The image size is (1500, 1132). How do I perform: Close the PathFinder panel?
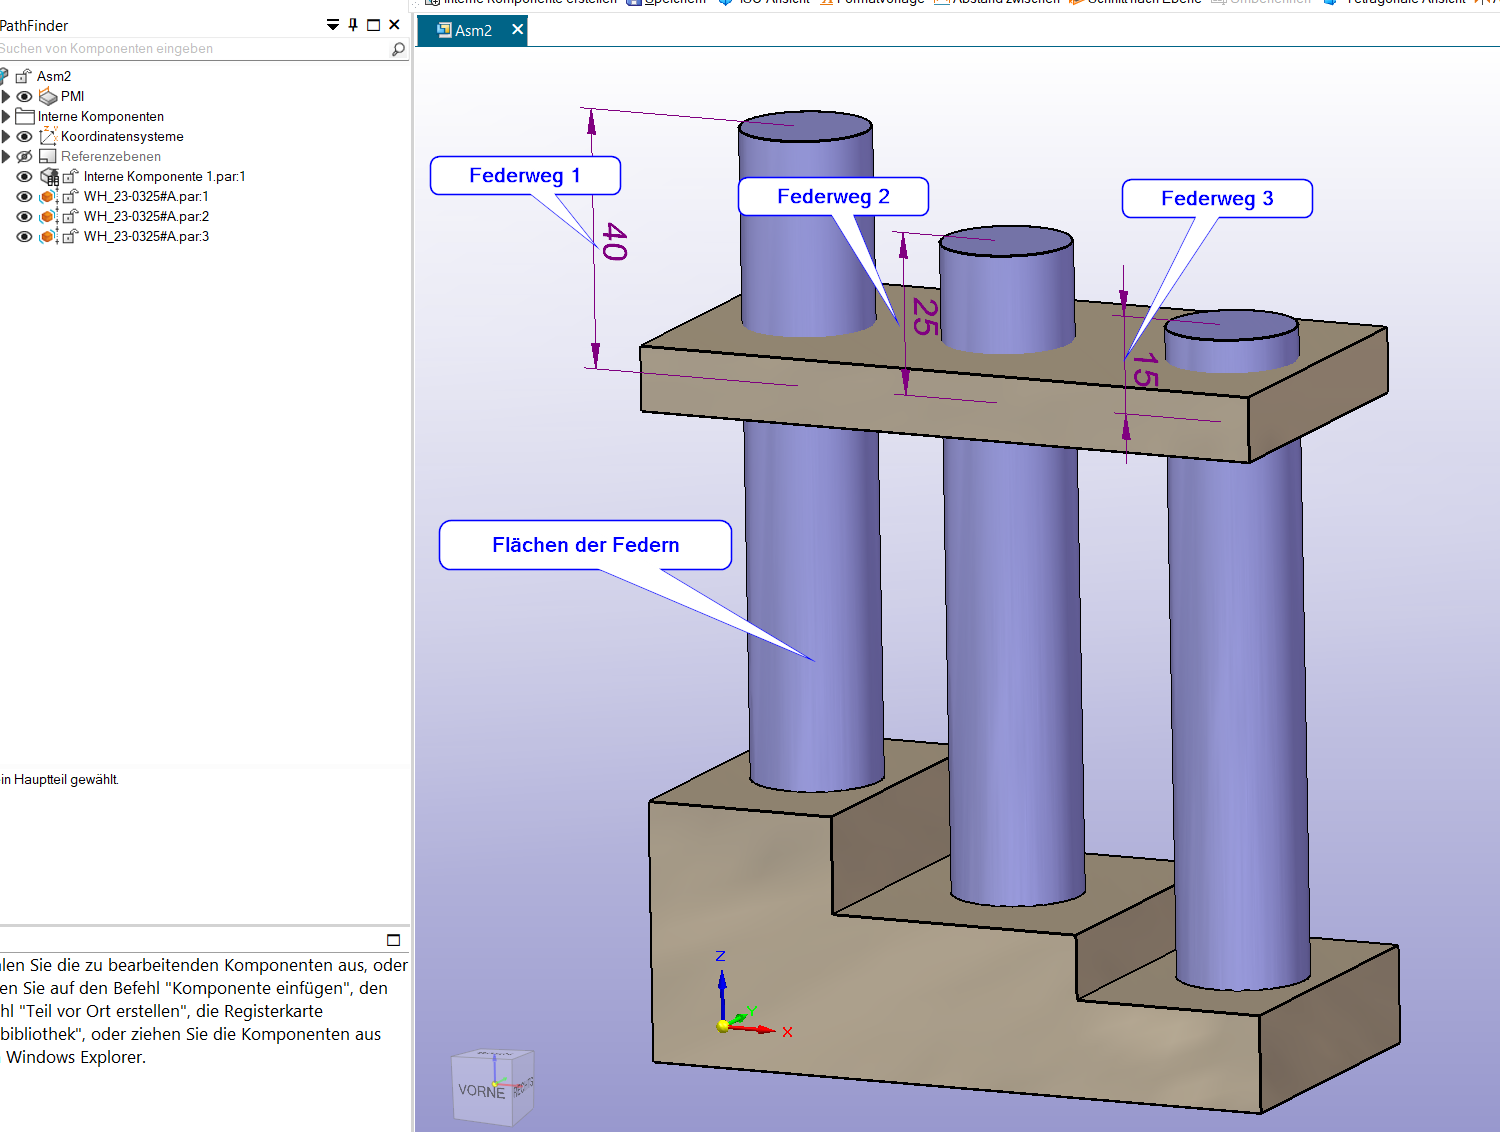(x=394, y=25)
